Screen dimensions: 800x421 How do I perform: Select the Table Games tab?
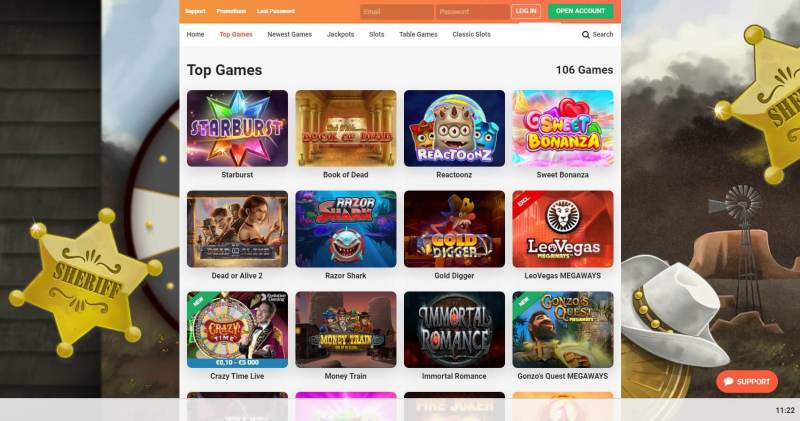[418, 34]
